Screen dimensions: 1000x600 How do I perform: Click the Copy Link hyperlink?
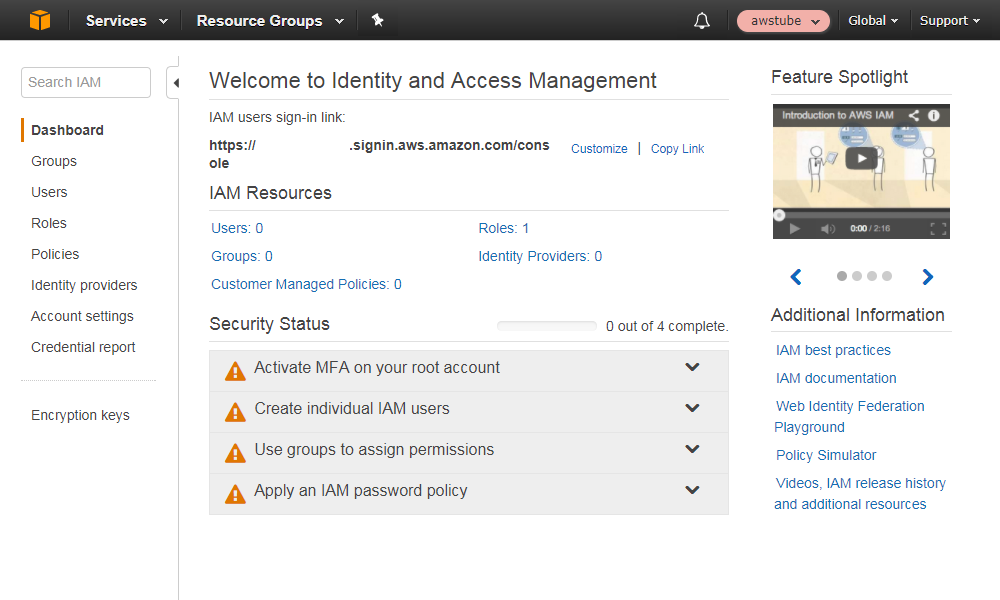point(677,149)
